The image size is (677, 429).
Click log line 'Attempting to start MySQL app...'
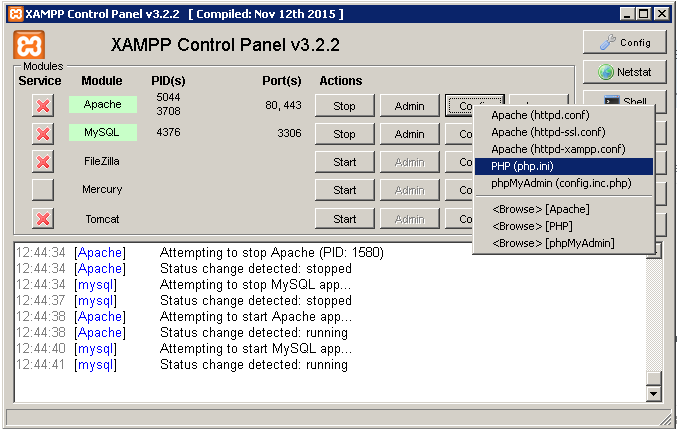pyautogui.click(x=256, y=349)
